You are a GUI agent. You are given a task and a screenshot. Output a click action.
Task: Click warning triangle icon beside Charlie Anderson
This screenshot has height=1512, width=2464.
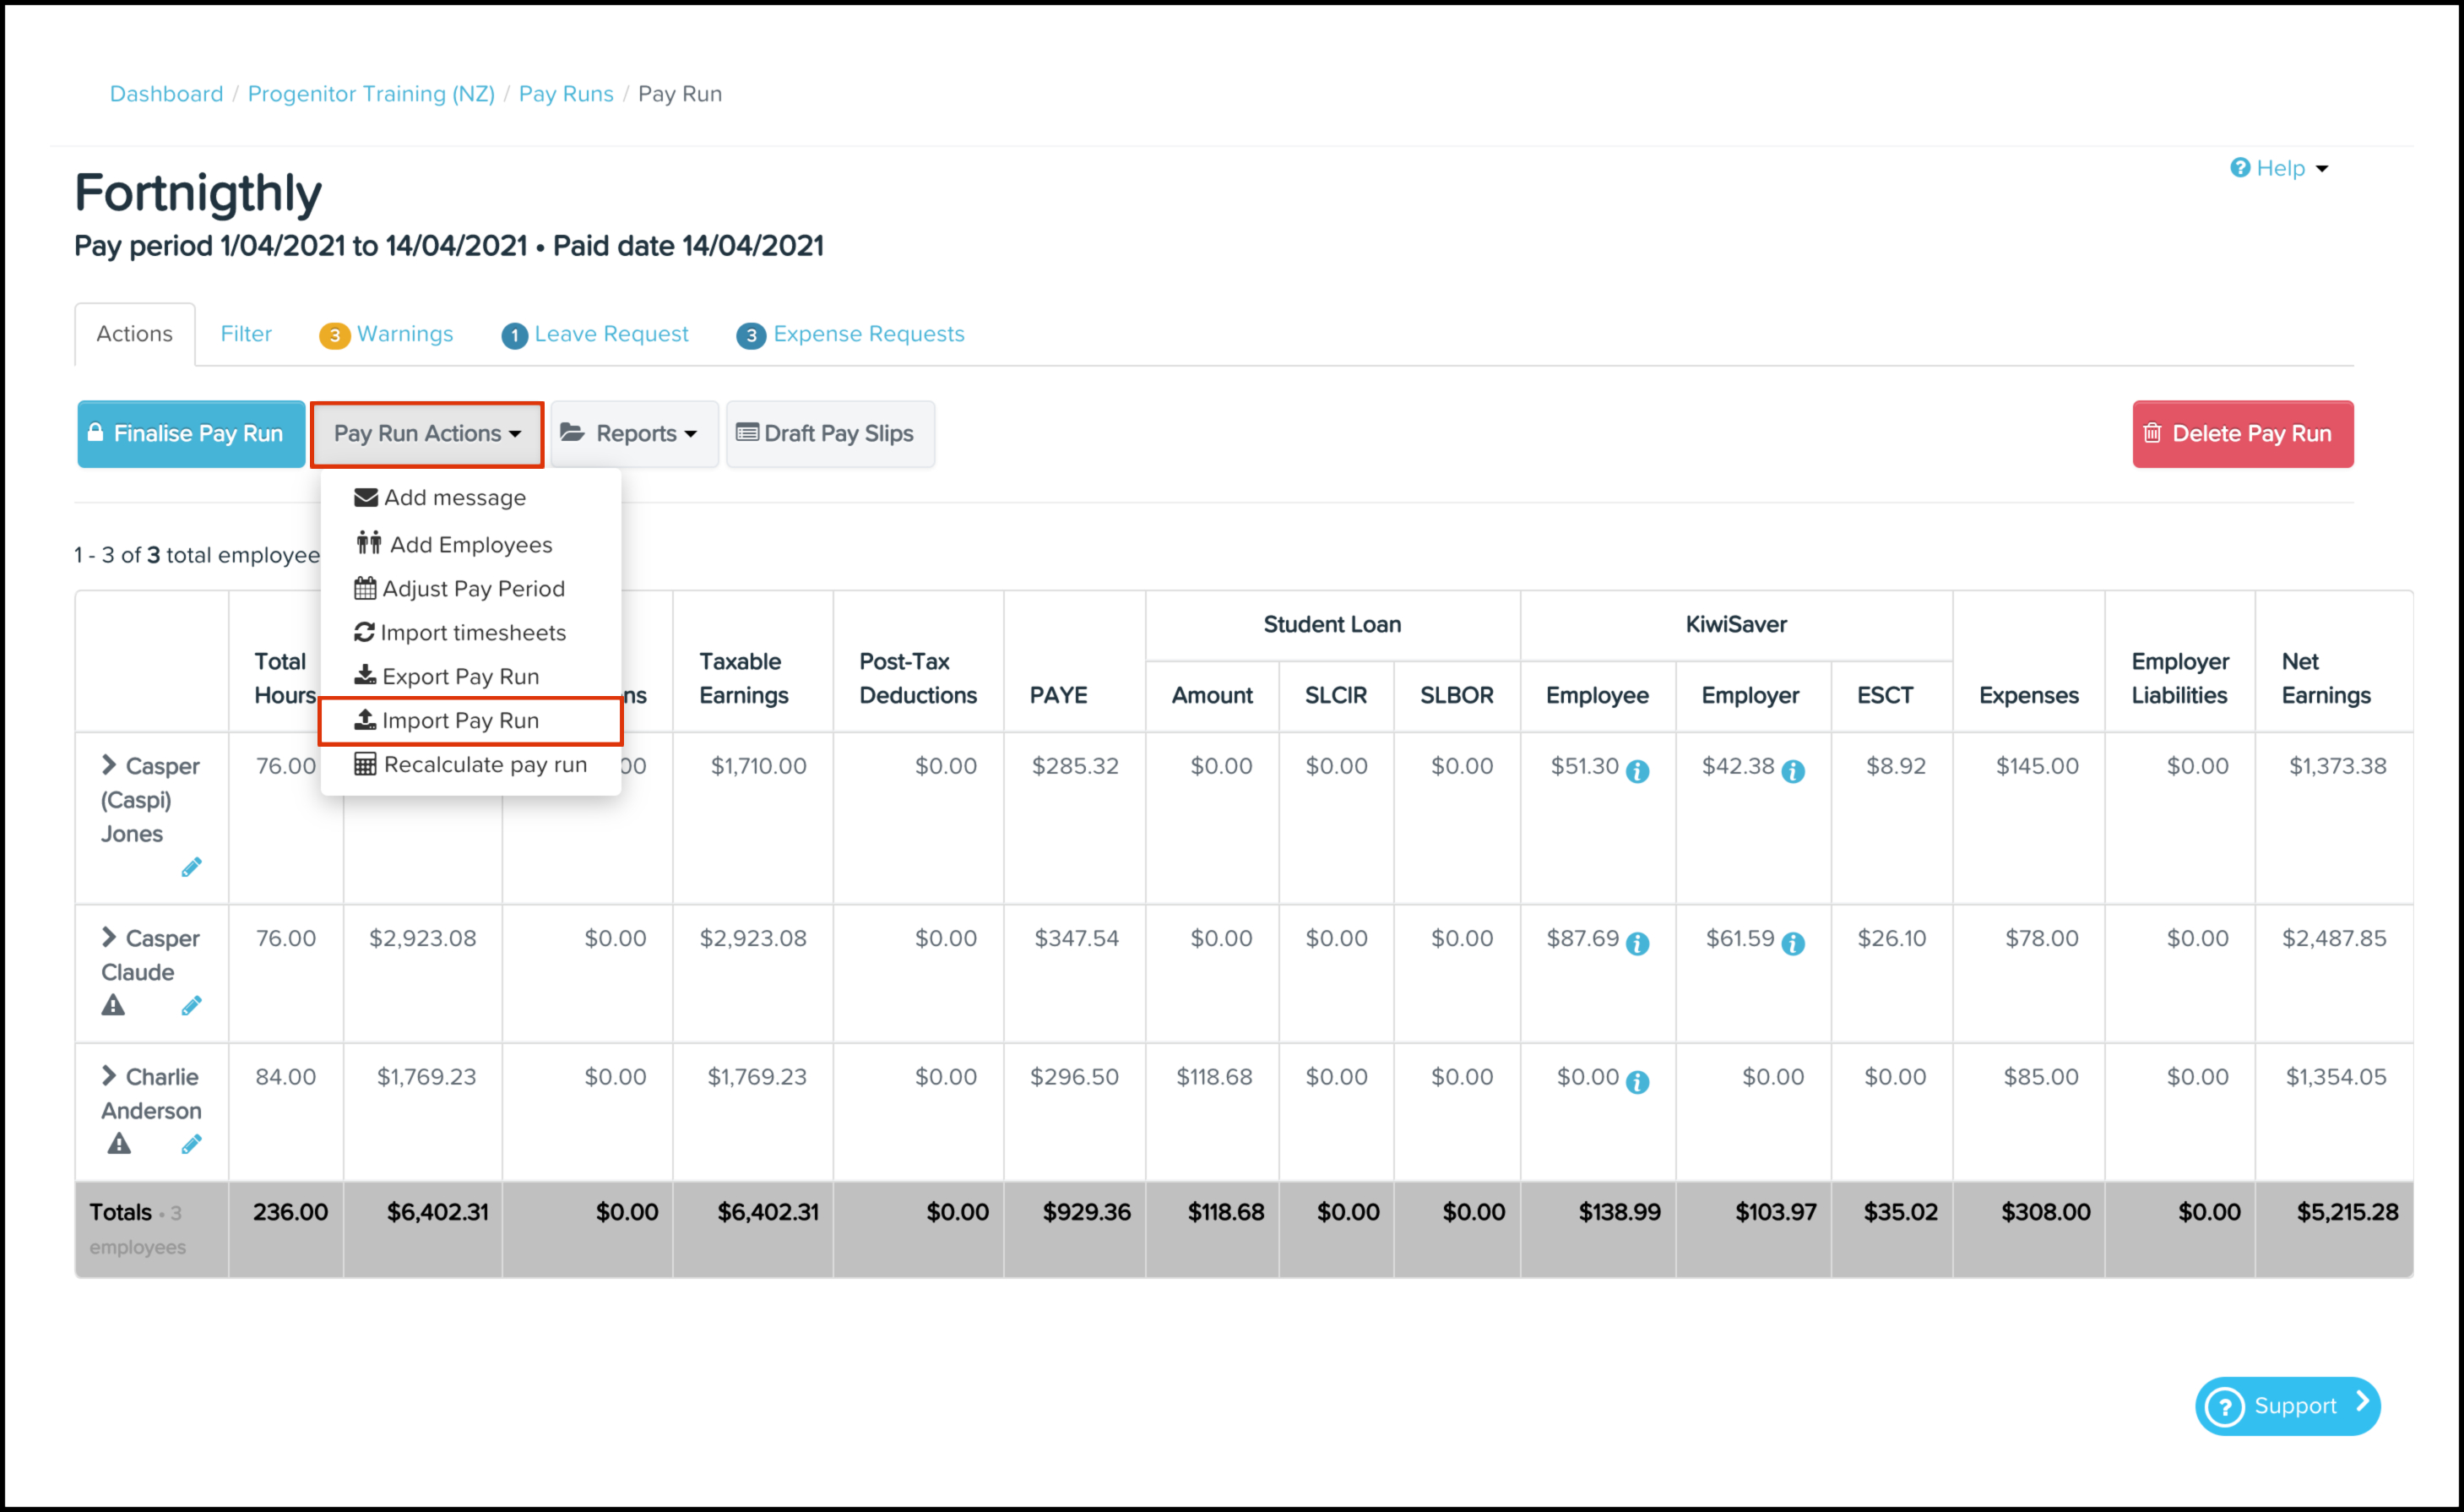[x=119, y=1143]
